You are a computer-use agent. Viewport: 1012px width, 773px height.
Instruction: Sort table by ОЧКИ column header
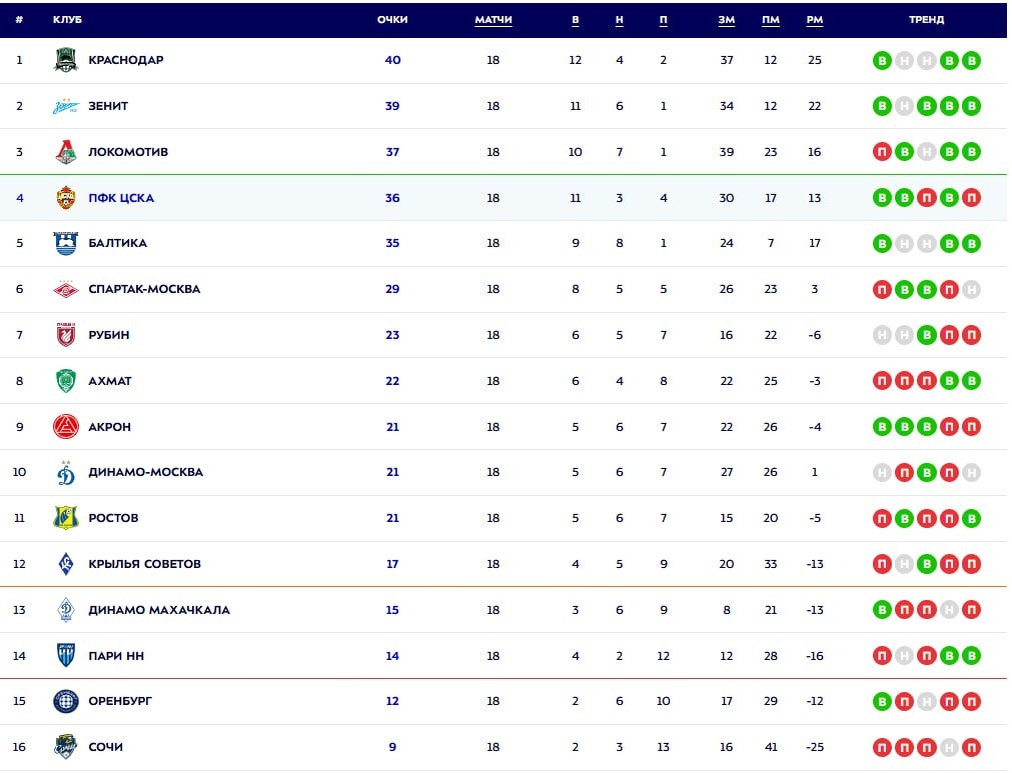point(392,20)
